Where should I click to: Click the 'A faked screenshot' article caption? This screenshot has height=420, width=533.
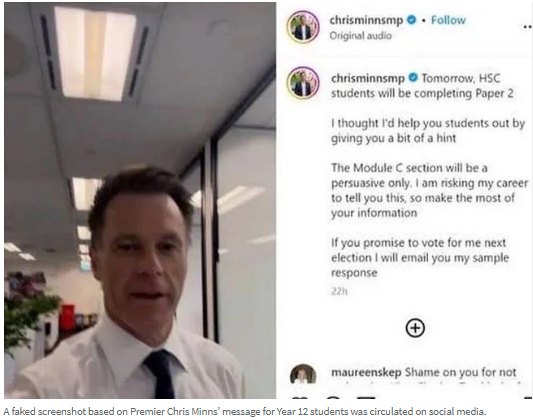[x=245, y=412]
